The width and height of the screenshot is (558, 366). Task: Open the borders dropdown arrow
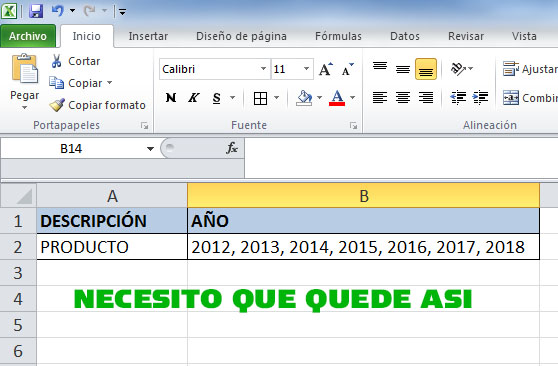point(277,97)
